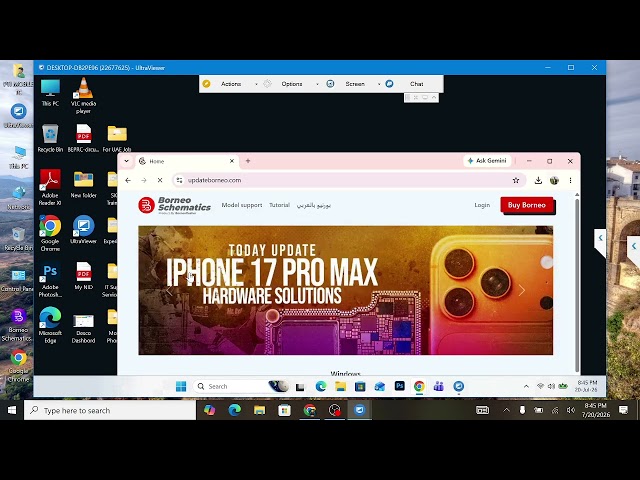Open the My NID PDF file
Viewport: 640px width, 480px height.
[83, 276]
